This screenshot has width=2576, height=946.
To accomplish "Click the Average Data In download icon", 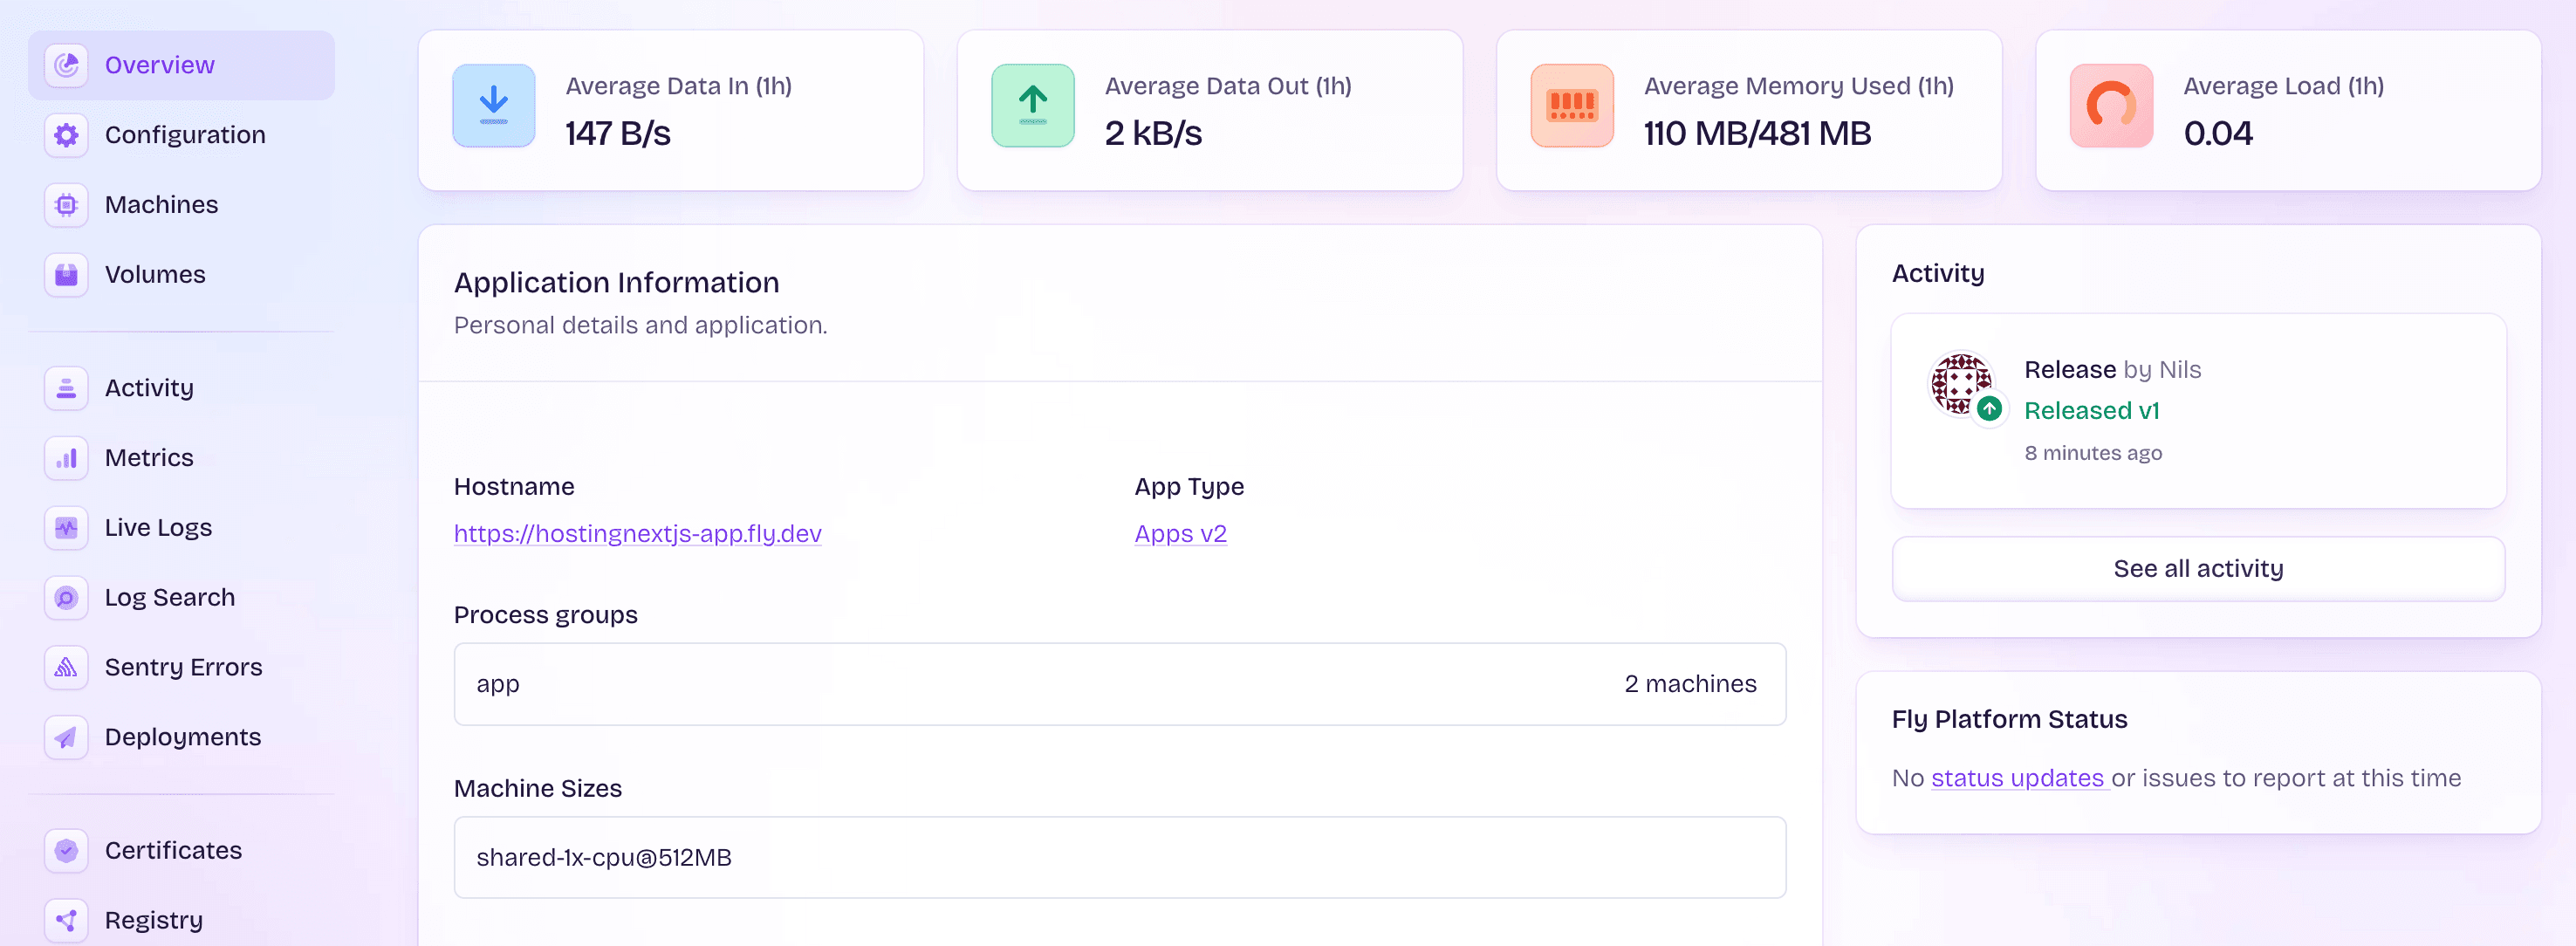I will click(x=493, y=105).
